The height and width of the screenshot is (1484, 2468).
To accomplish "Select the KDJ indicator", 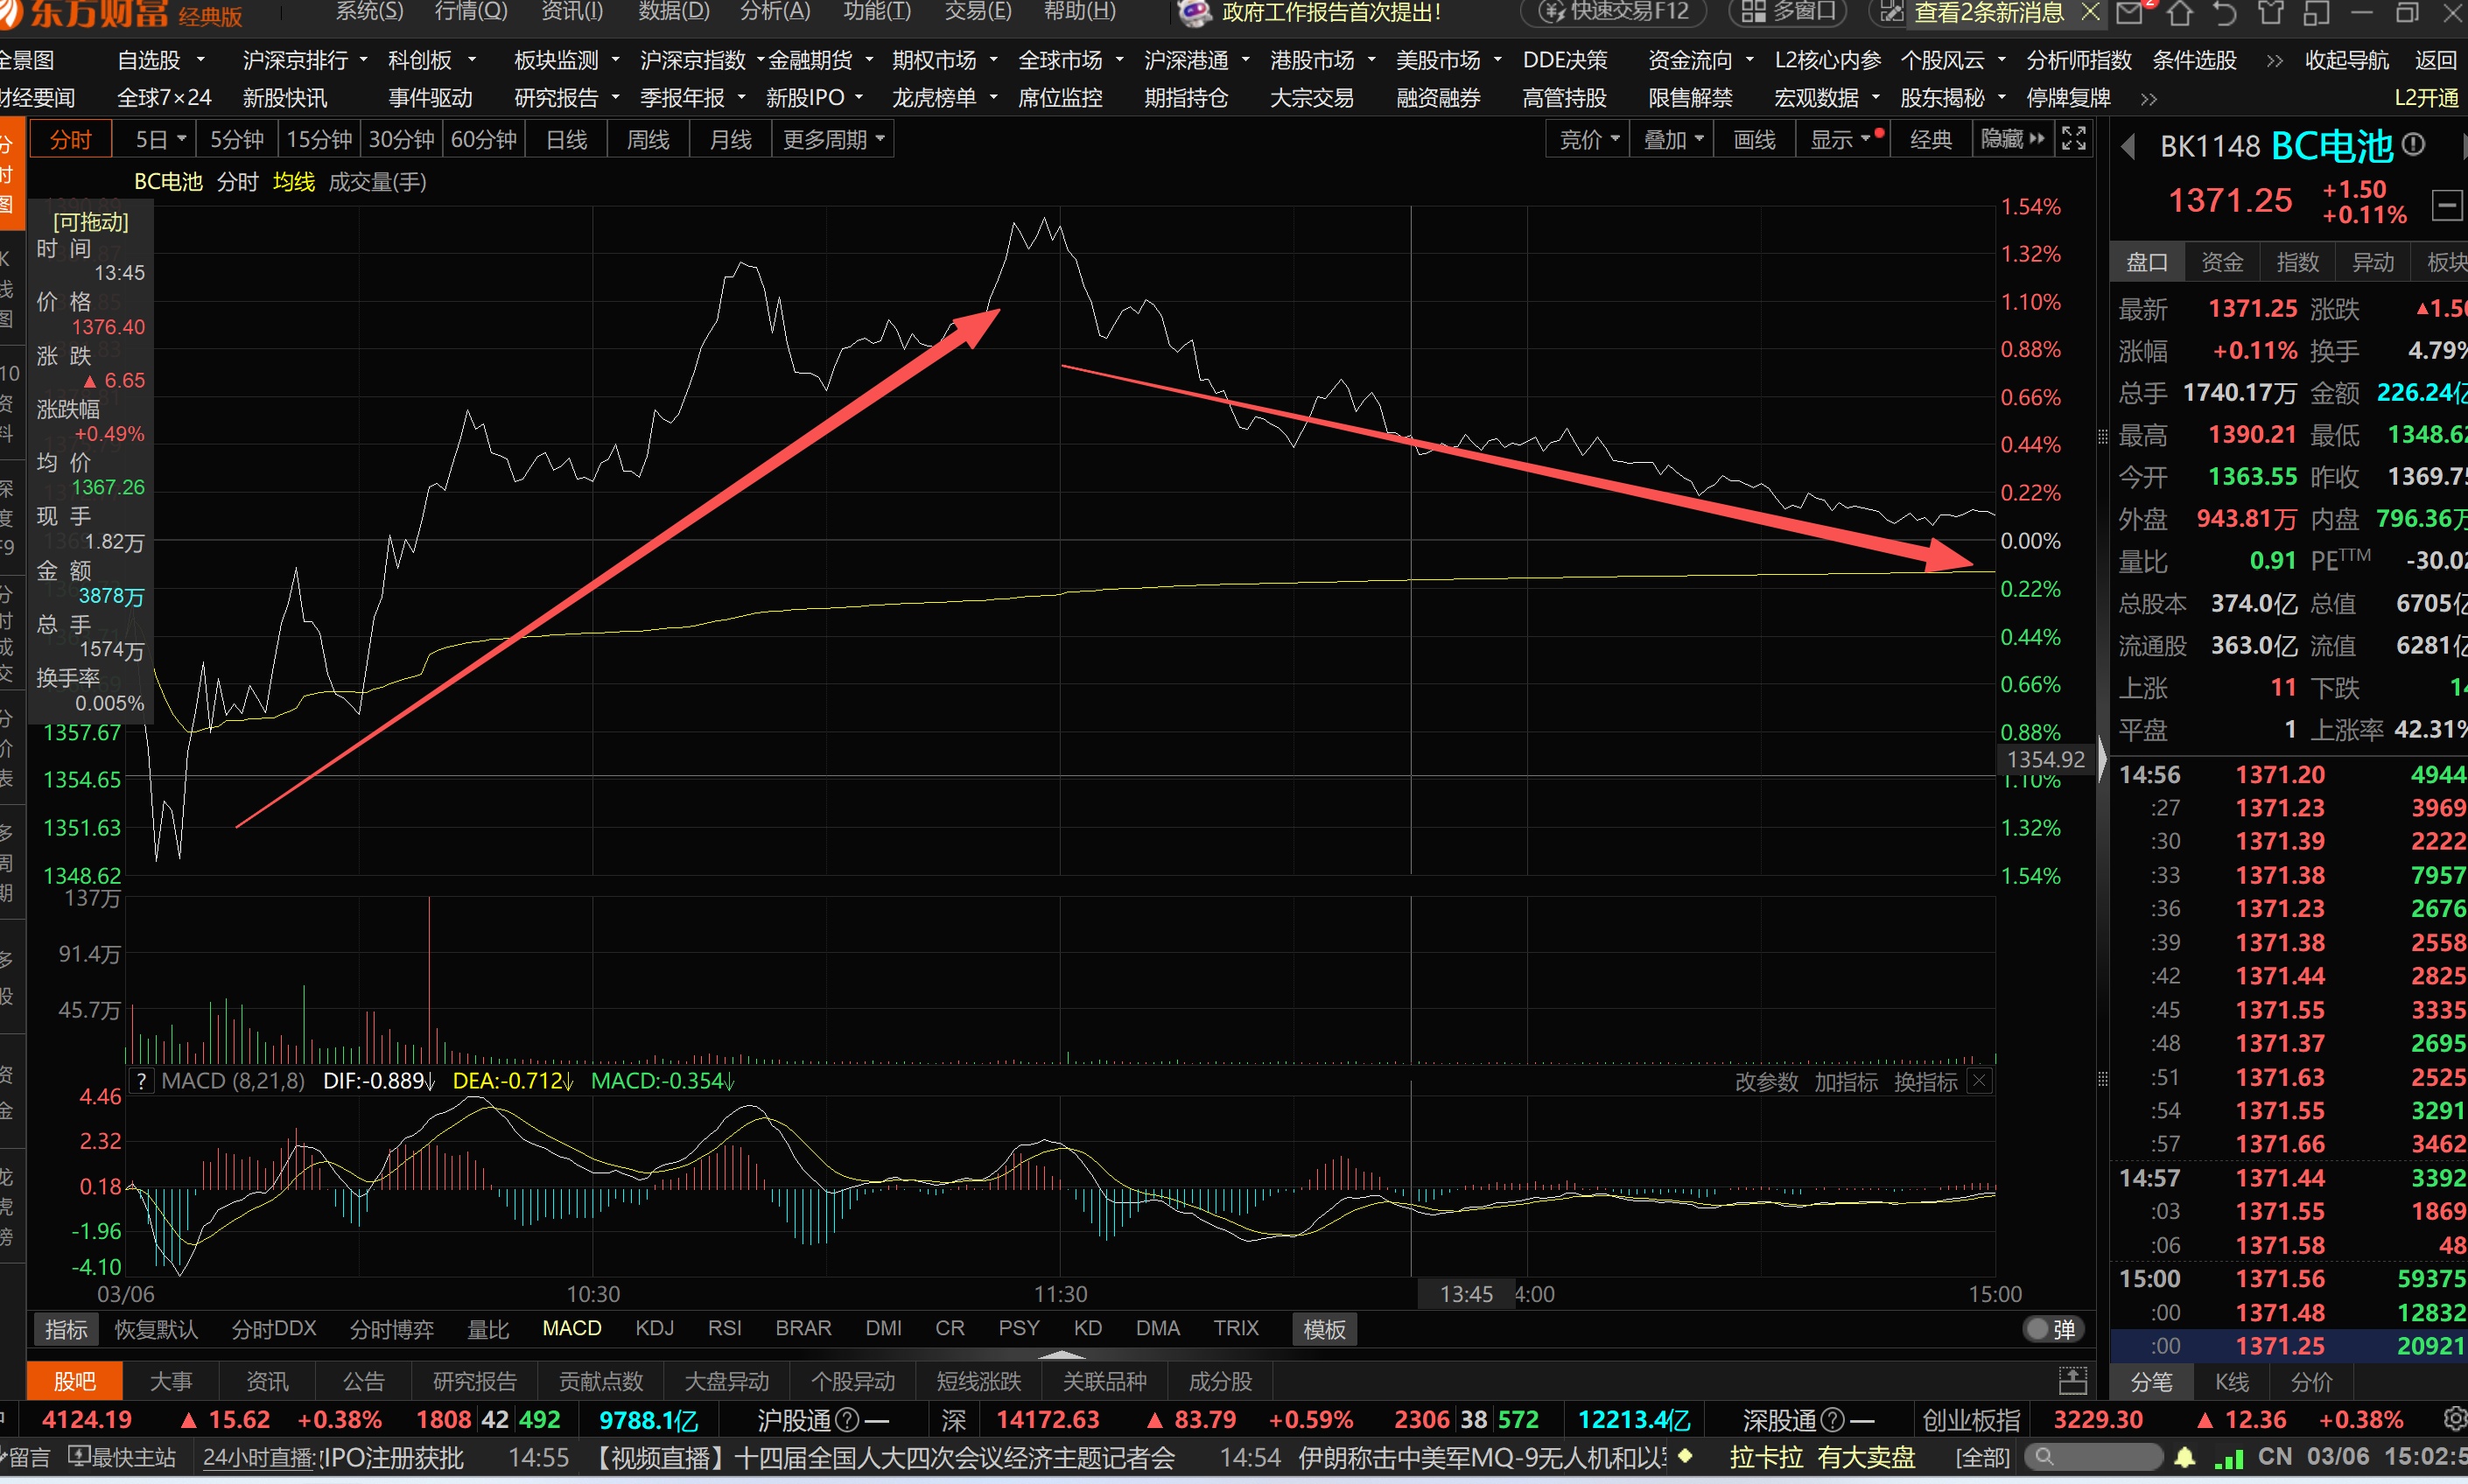I will [x=654, y=1328].
